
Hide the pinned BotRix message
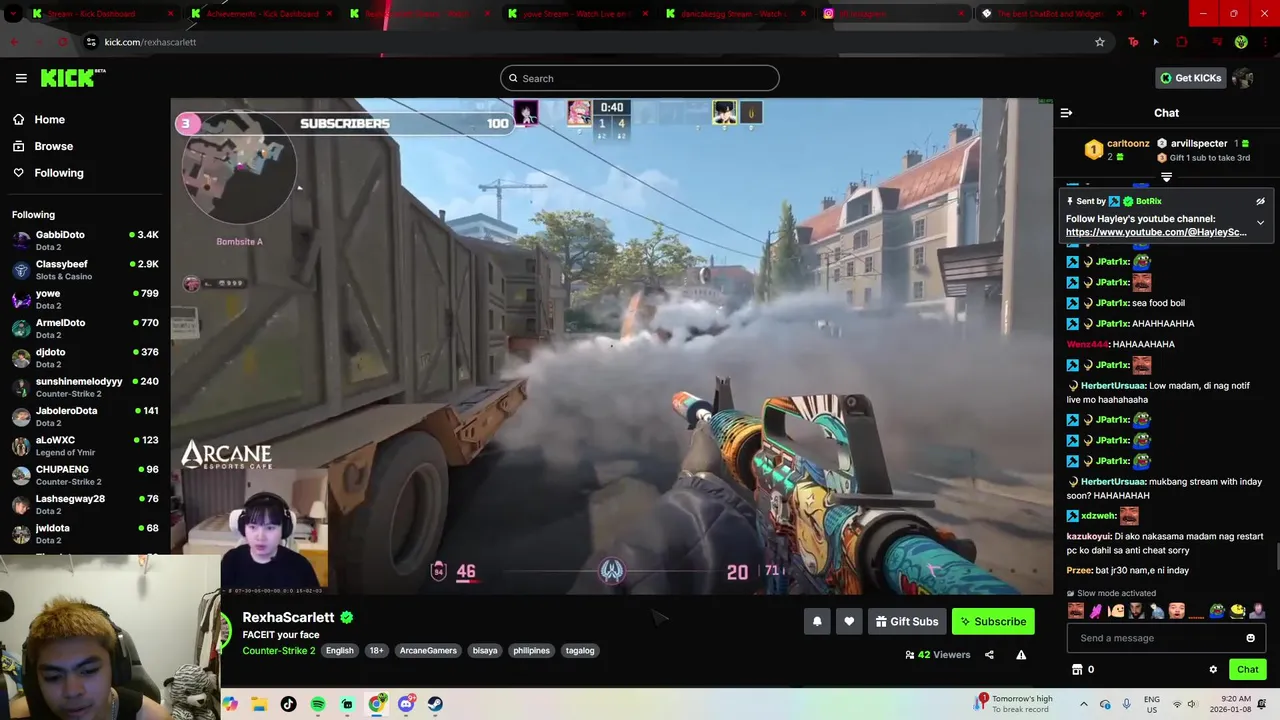click(x=1260, y=201)
